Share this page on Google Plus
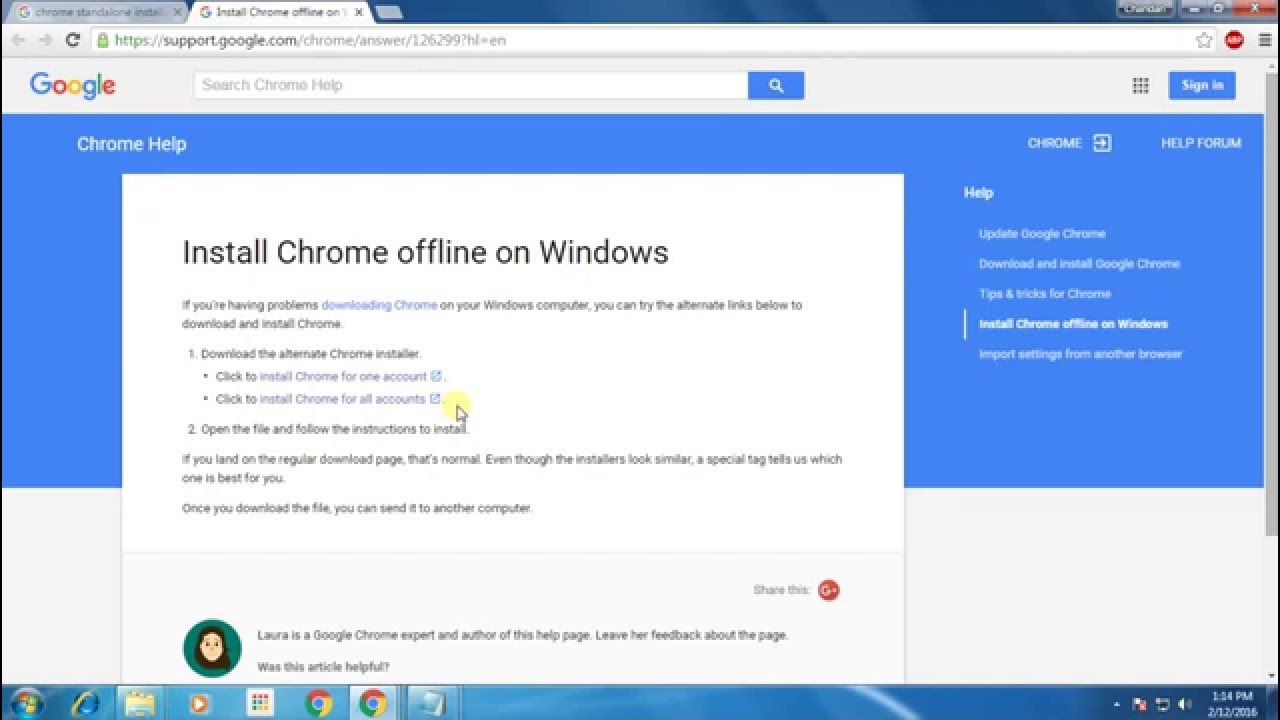Image resolution: width=1280 pixels, height=720 pixels. tap(828, 590)
